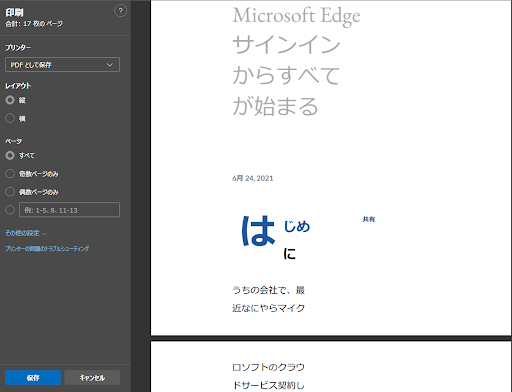Screen dimensions: 512x392
Task: Click the キャンセル cancel button
Action: click(92, 378)
